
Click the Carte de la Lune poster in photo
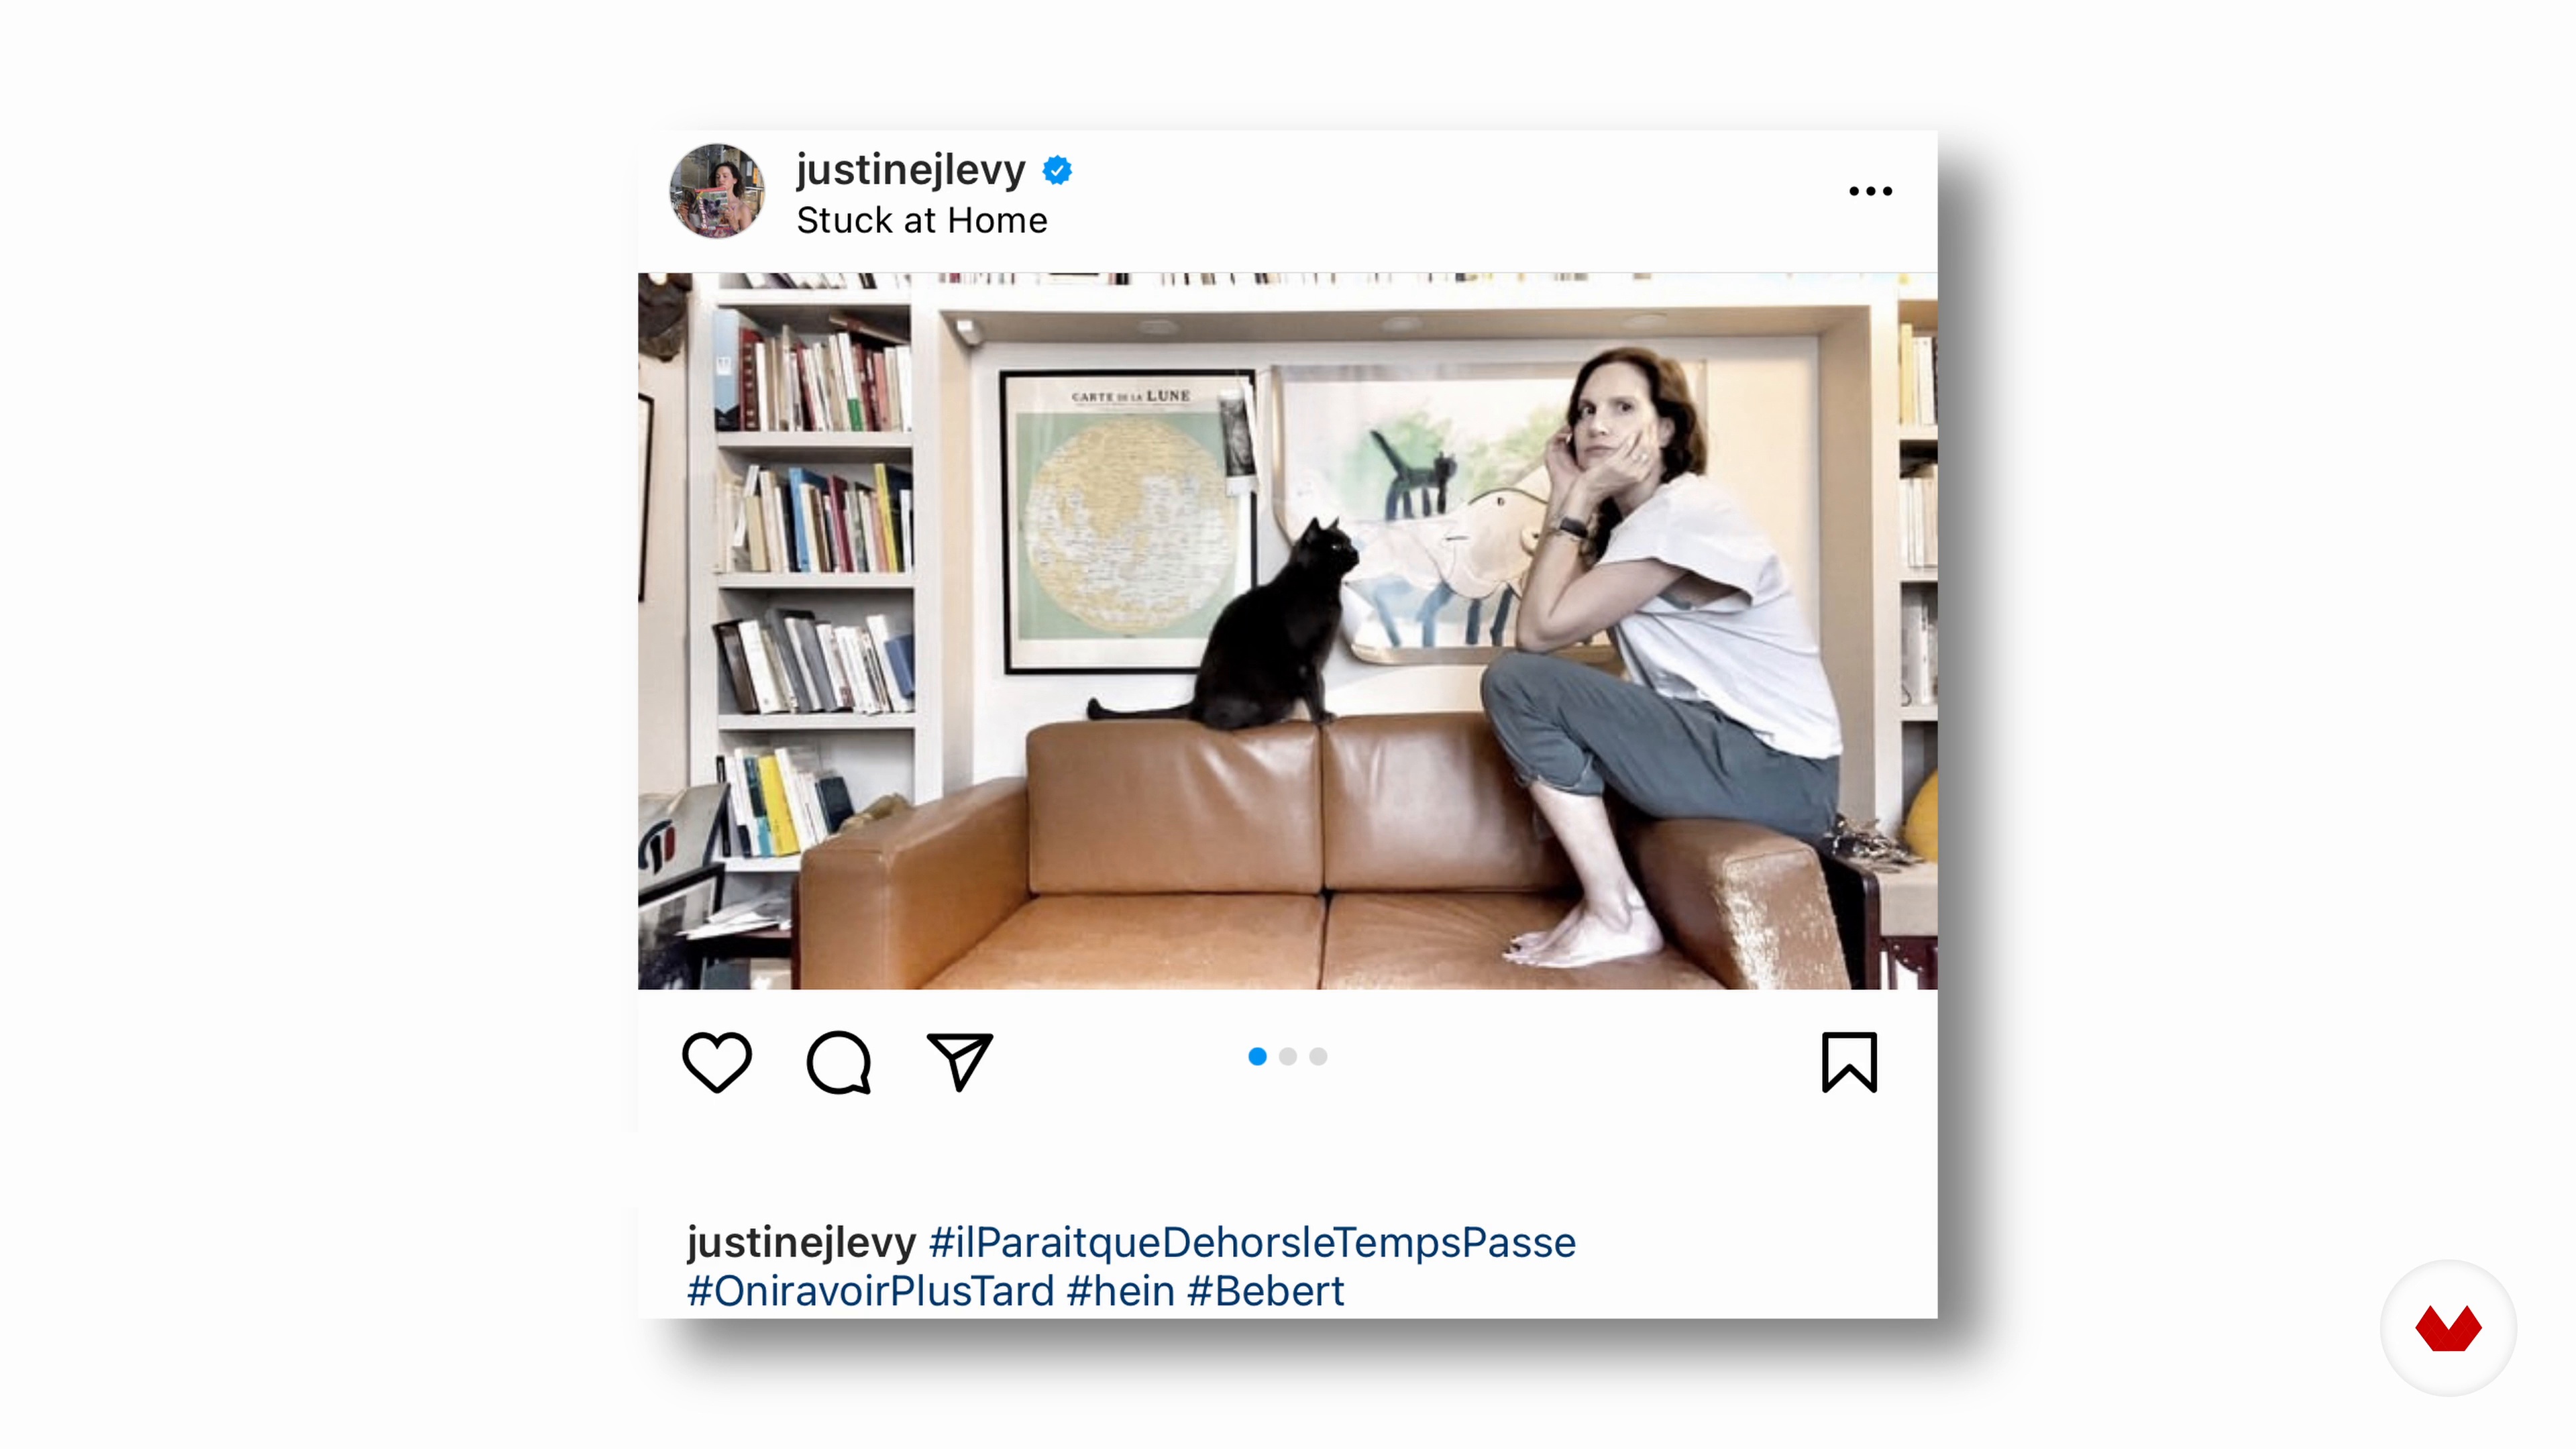[1128, 521]
